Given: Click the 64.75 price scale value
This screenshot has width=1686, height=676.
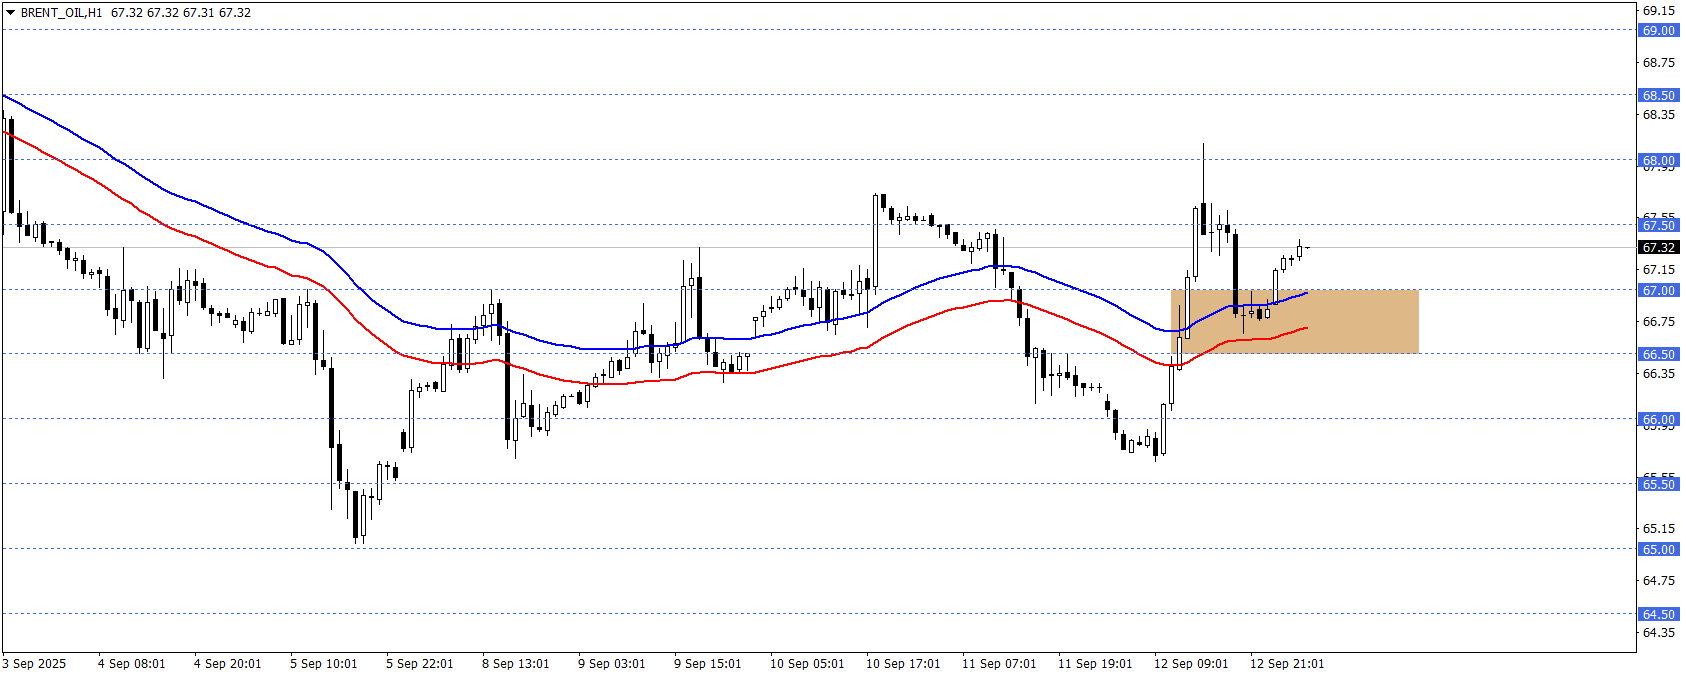Looking at the screenshot, I should [1658, 580].
